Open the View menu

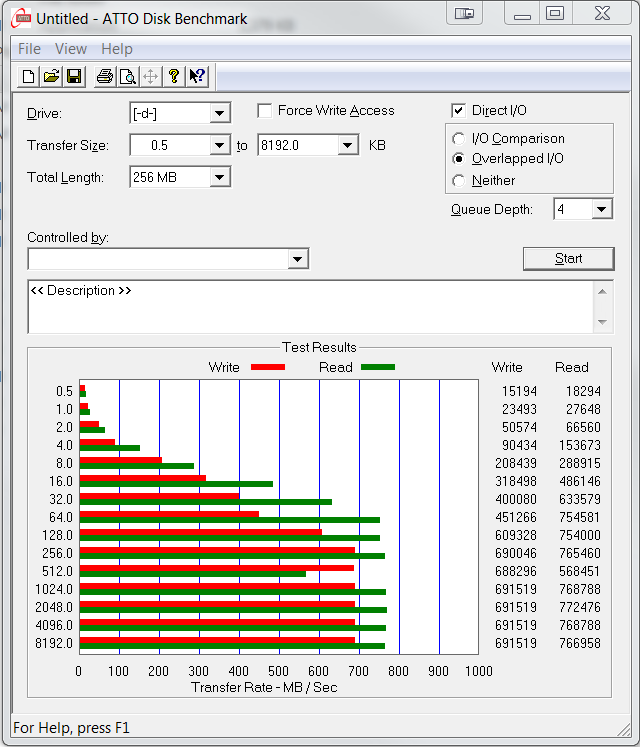click(x=71, y=49)
